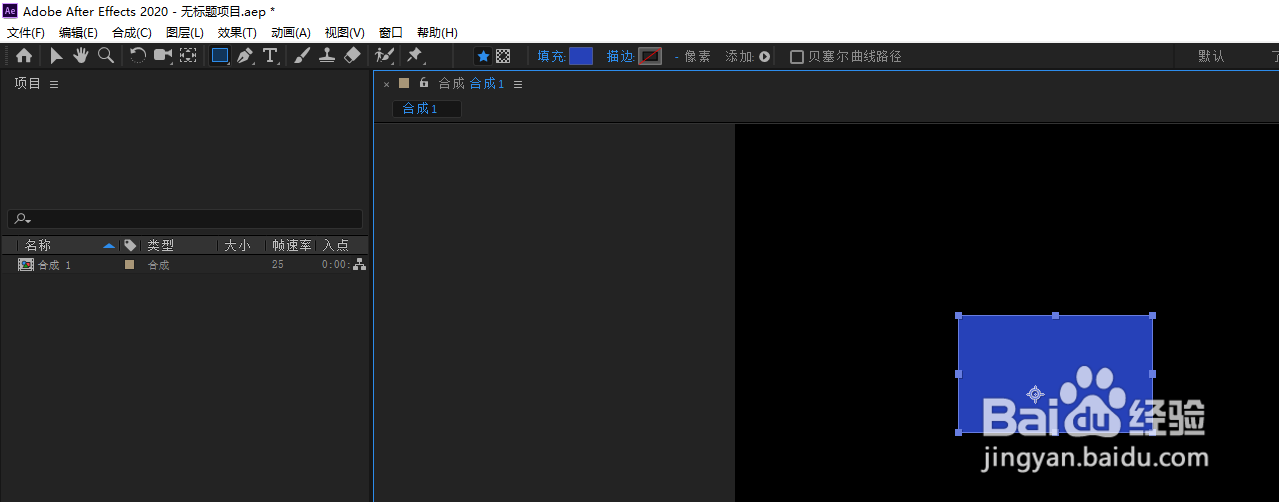Enable the 贝塞尔曲线路径 checkbox
The image size is (1279, 502).
[797, 56]
